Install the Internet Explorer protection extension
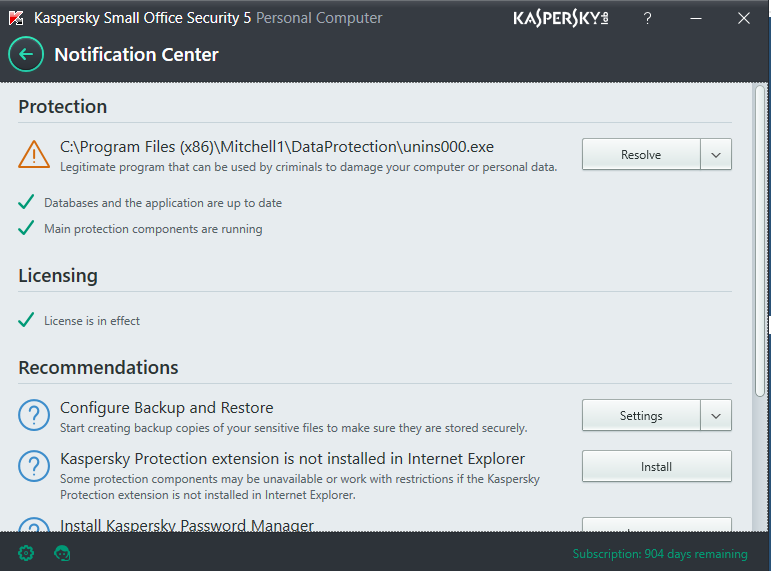 (657, 466)
